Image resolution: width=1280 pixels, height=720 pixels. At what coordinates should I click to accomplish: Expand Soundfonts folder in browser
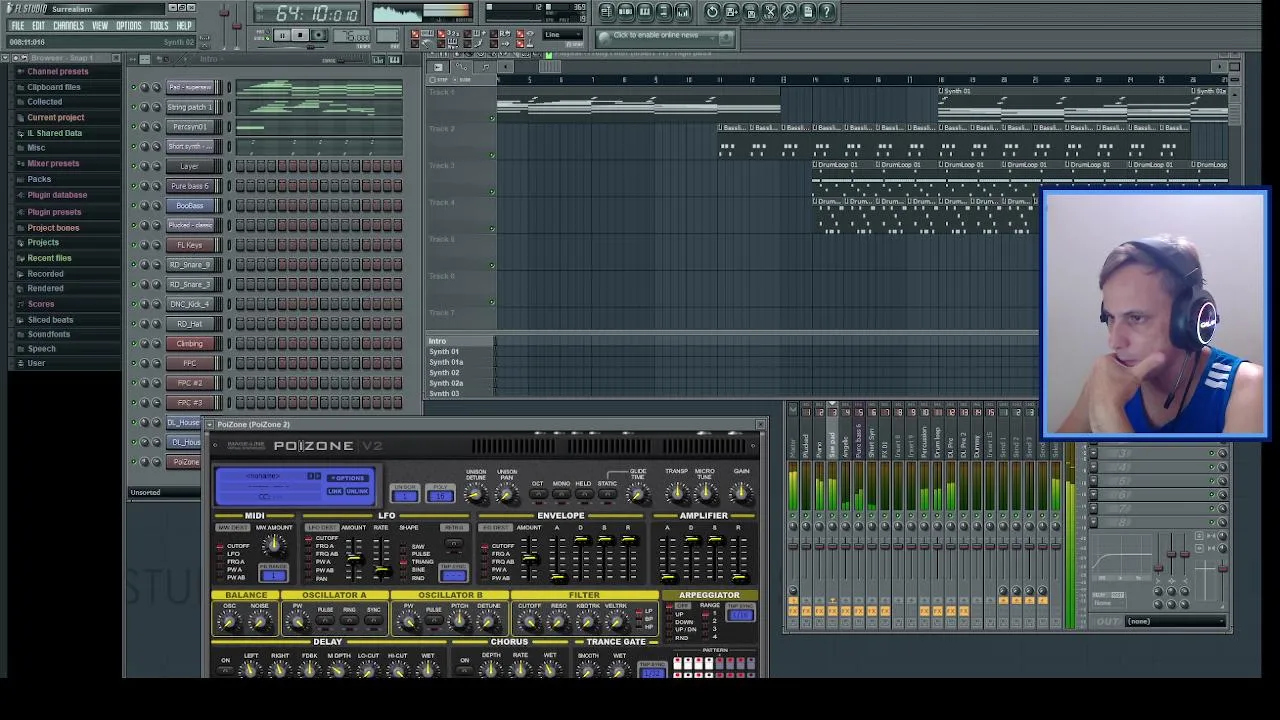click(x=48, y=335)
